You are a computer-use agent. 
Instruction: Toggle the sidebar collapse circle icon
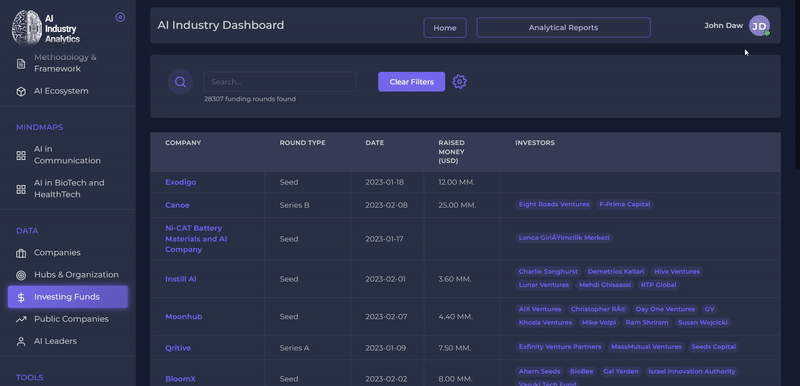[x=120, y=17]
